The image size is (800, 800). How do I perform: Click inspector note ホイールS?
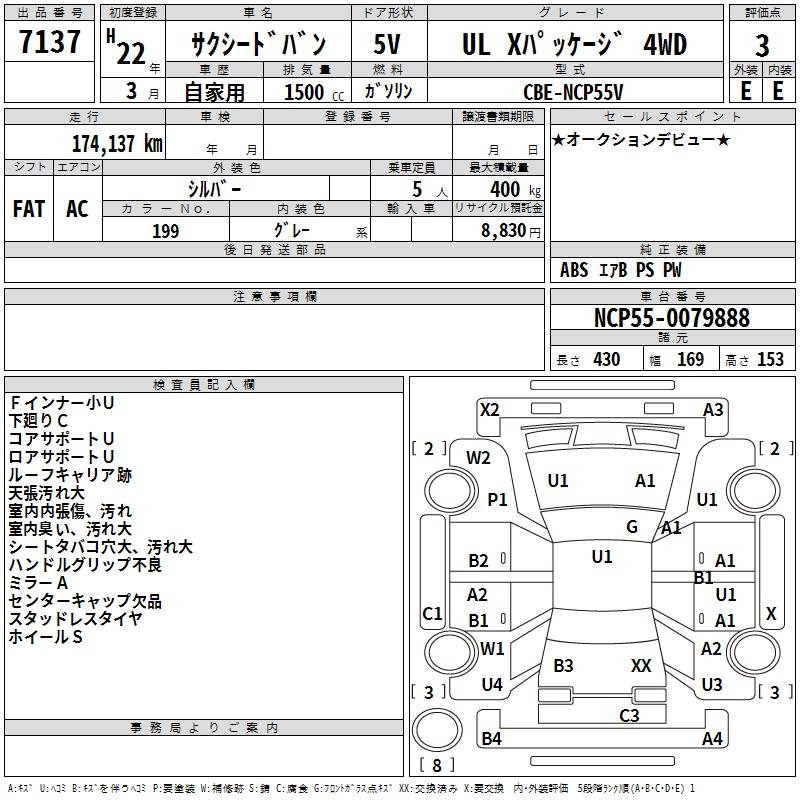(45, 637)
